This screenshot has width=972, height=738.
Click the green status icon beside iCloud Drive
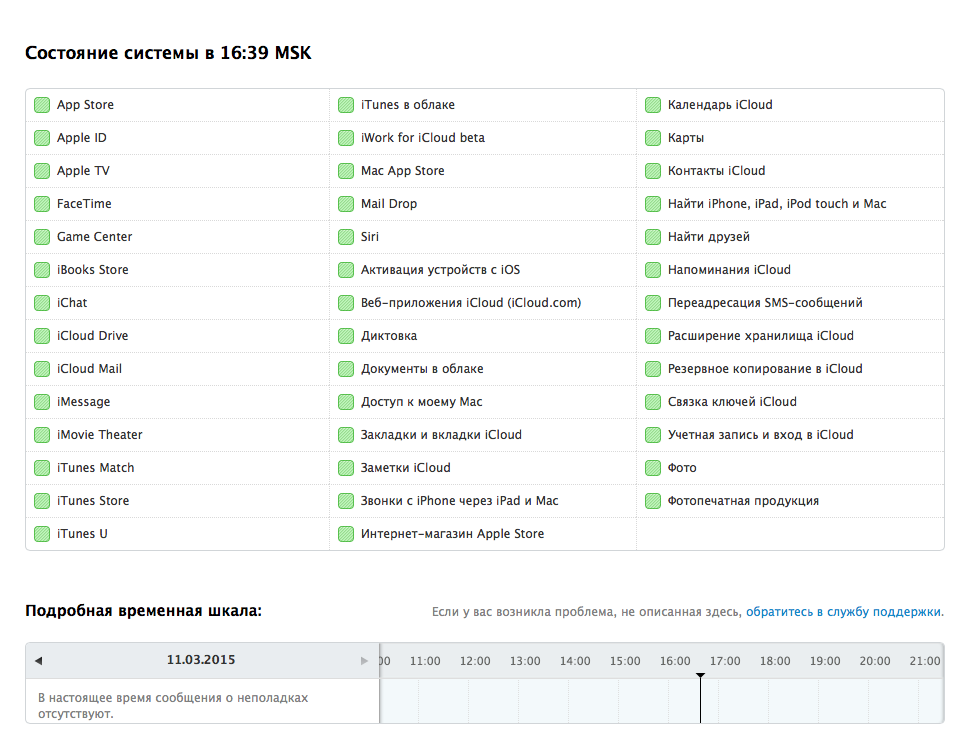42,336
